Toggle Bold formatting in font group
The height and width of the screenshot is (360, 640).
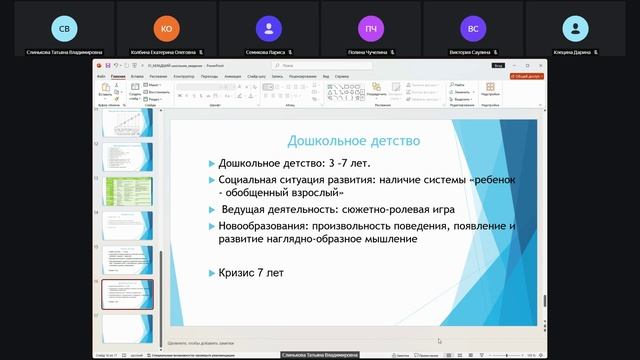[180, 96]
